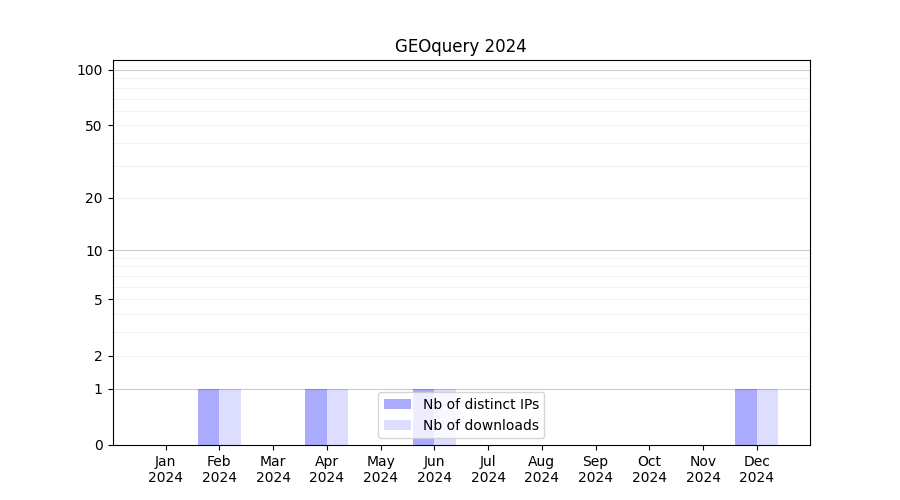900x500 pixels.
Task: Click the Feb 2024 distinct IPs bar
Action: [x=208, y=417]
